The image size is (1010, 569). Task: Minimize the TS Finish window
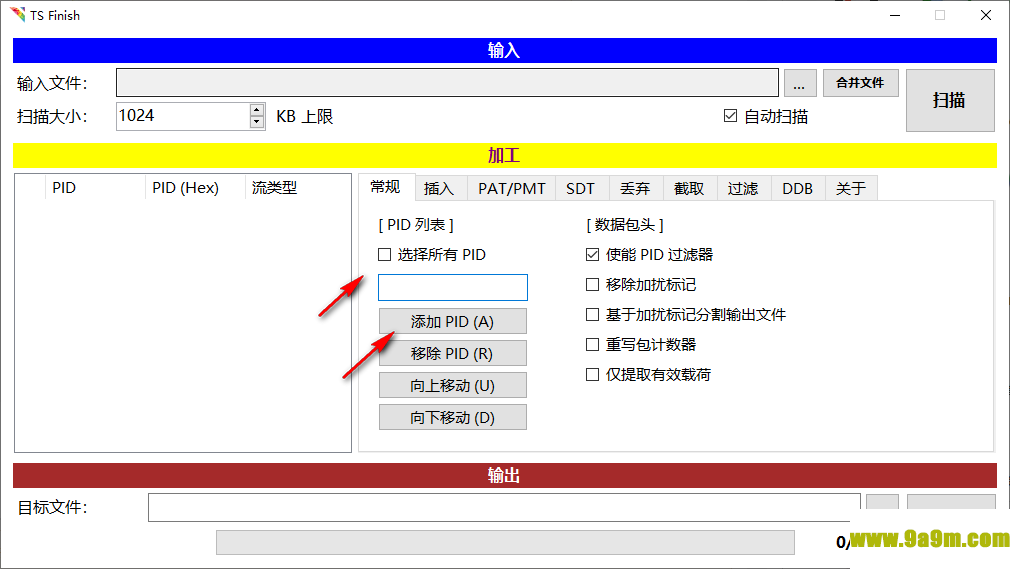click(895, 15)
